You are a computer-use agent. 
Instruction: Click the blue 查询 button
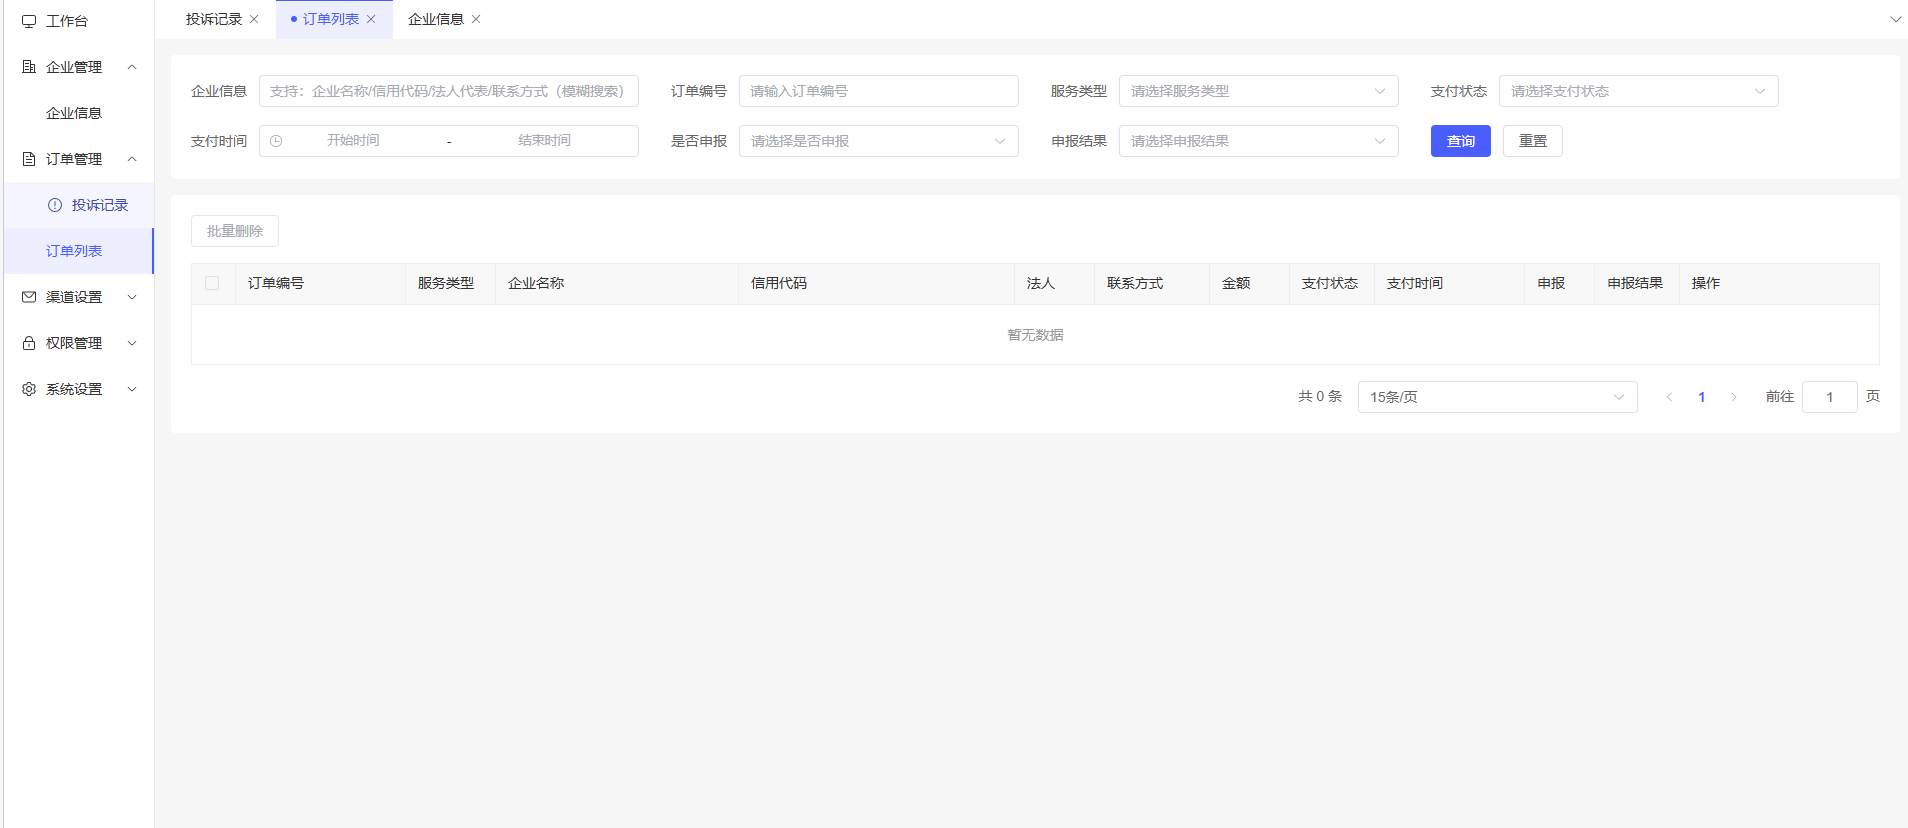(1460, 141)
